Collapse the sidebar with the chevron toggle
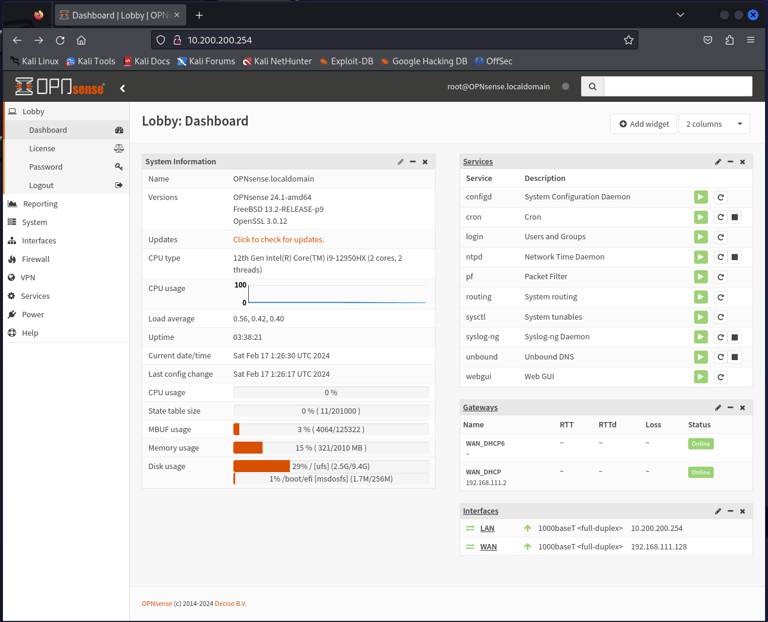 coord(122,88)
